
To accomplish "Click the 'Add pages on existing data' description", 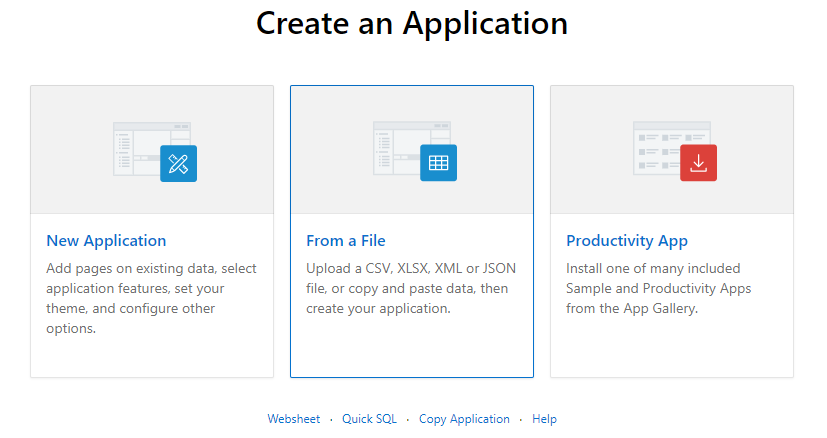I will (x=151, y=298).
